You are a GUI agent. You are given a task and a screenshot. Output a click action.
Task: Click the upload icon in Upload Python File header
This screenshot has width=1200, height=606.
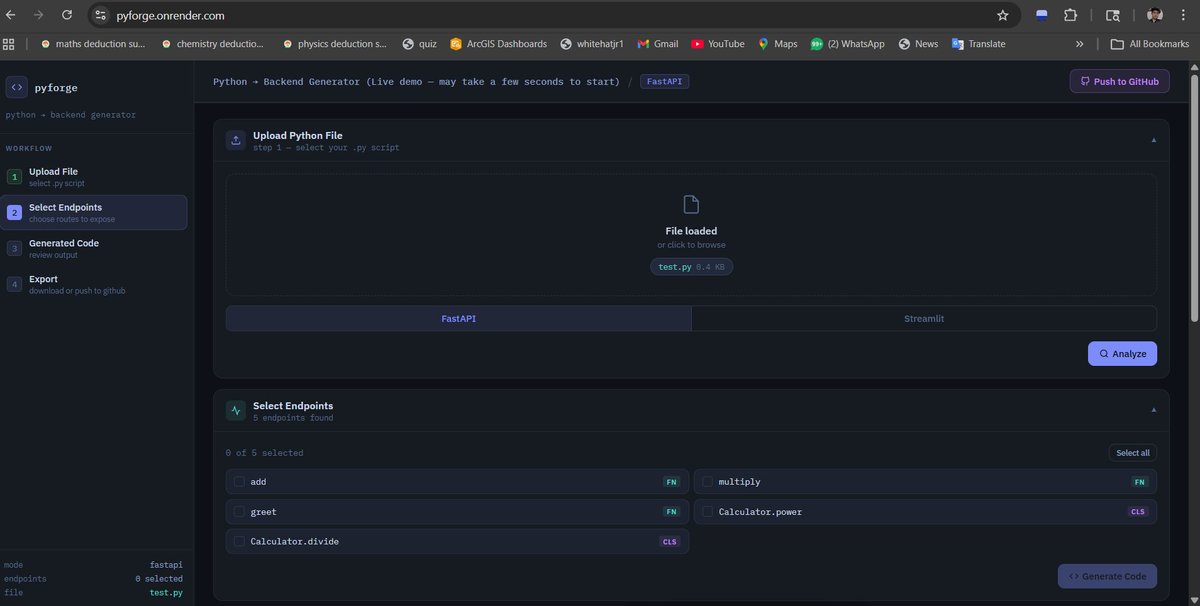tap(236, 141)
